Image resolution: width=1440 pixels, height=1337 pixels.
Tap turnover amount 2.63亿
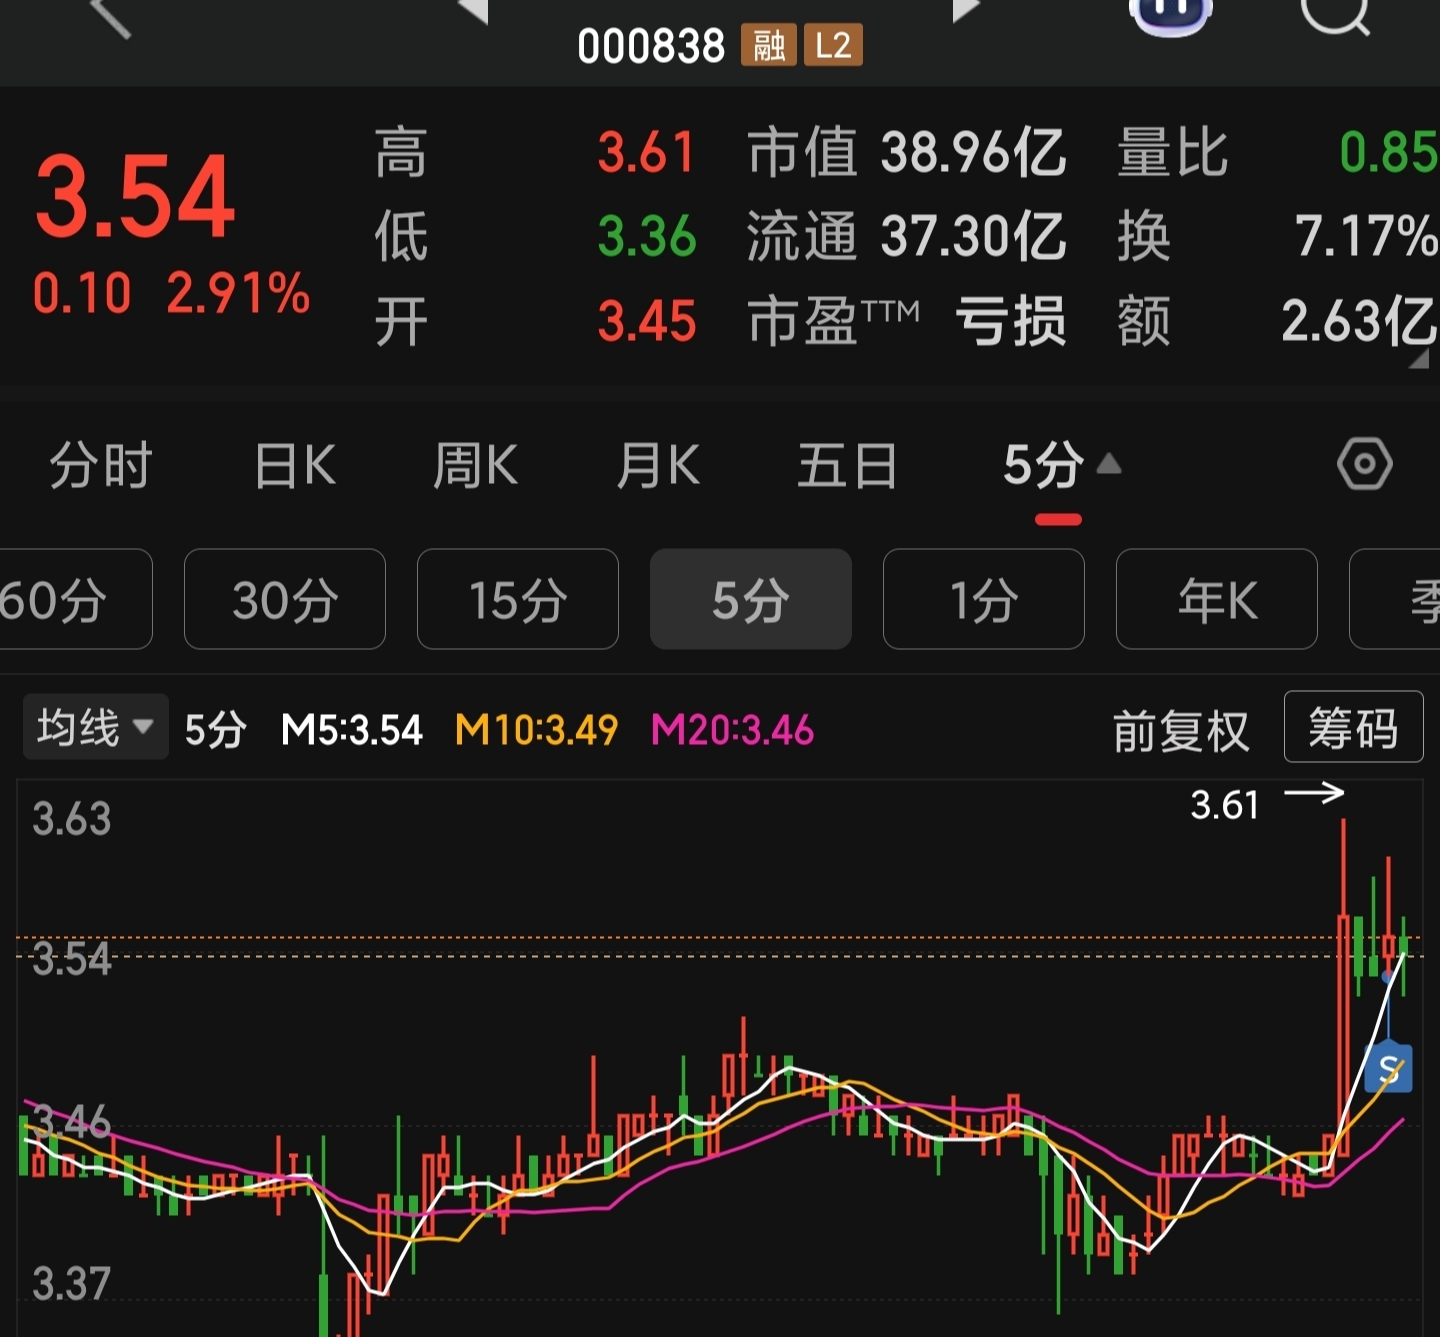tap(1359, 321)
